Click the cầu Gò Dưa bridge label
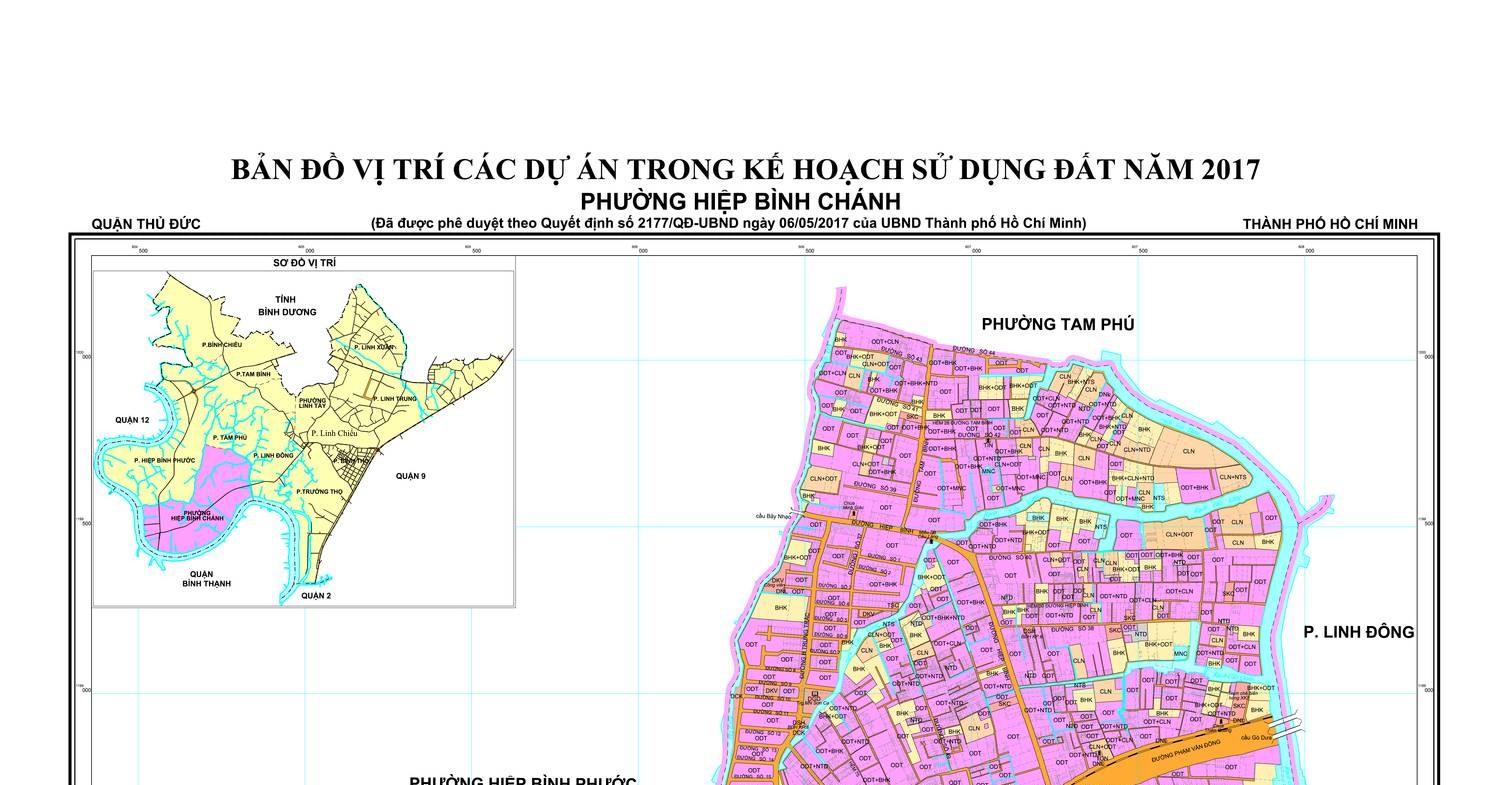The image size is (1500, 785). [1254, 738]
